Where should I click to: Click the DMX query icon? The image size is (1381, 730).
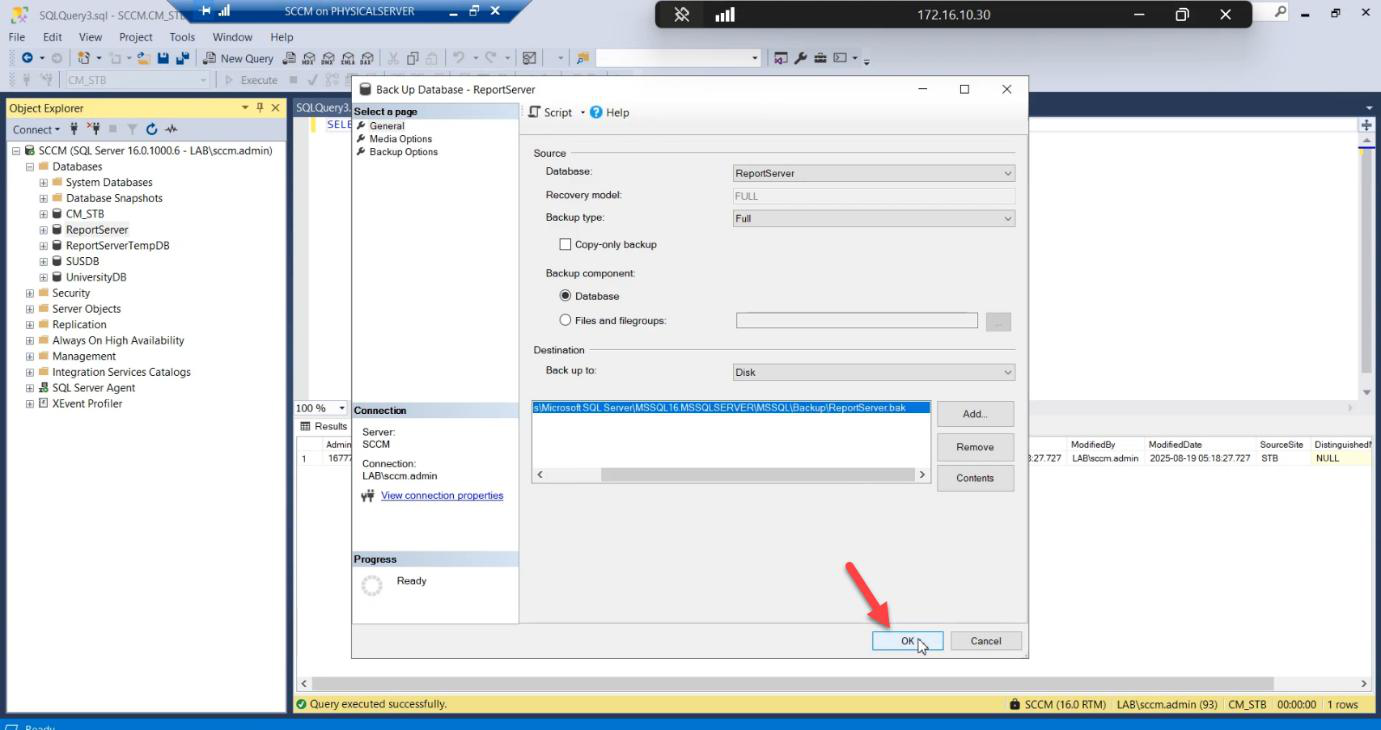pyautogui.click(x=328, y=58)
